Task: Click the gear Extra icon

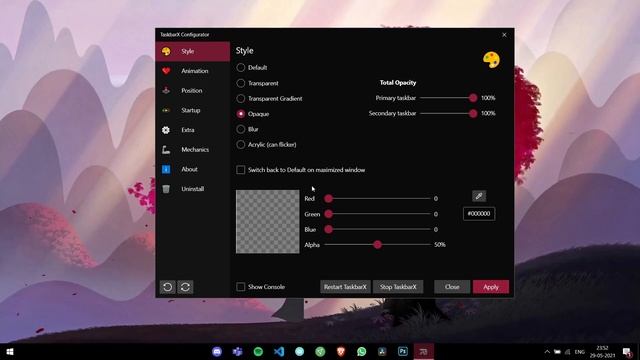Action: pyautogui.click(x=166, y=130)
